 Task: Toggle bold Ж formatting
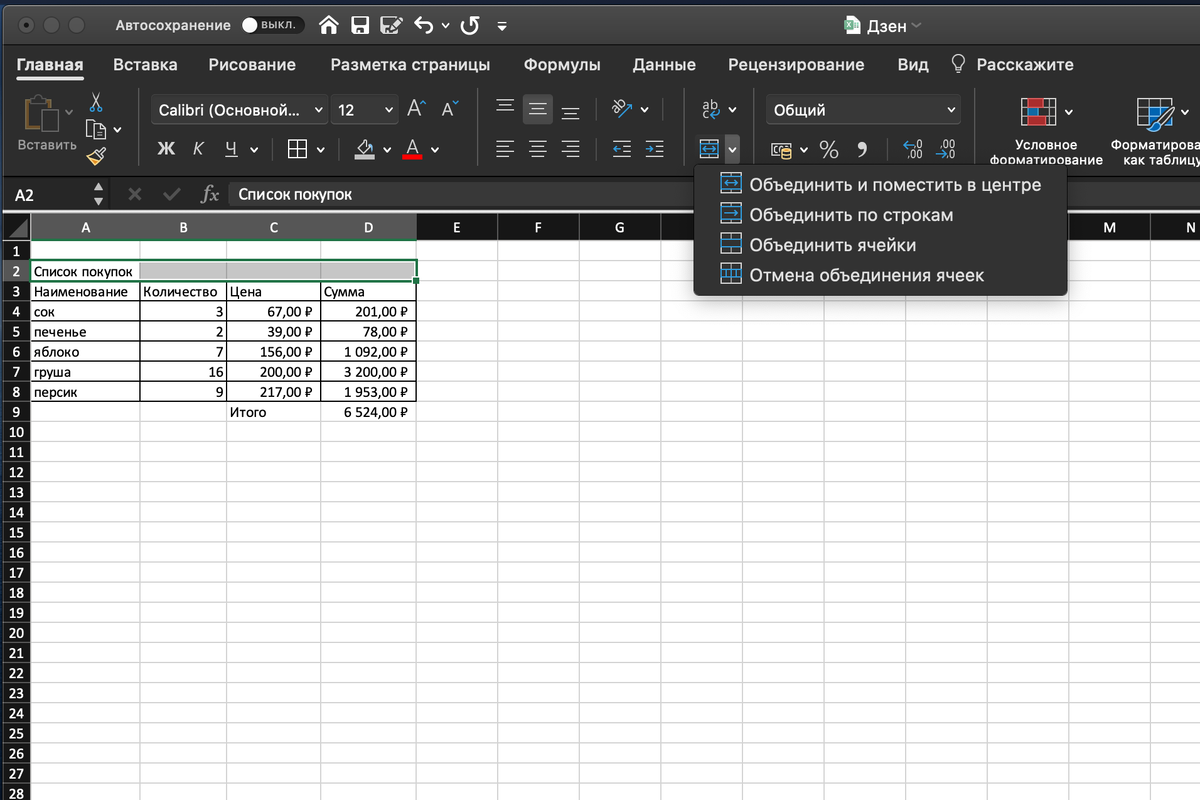pyautogui.click(x=166, y=149)
